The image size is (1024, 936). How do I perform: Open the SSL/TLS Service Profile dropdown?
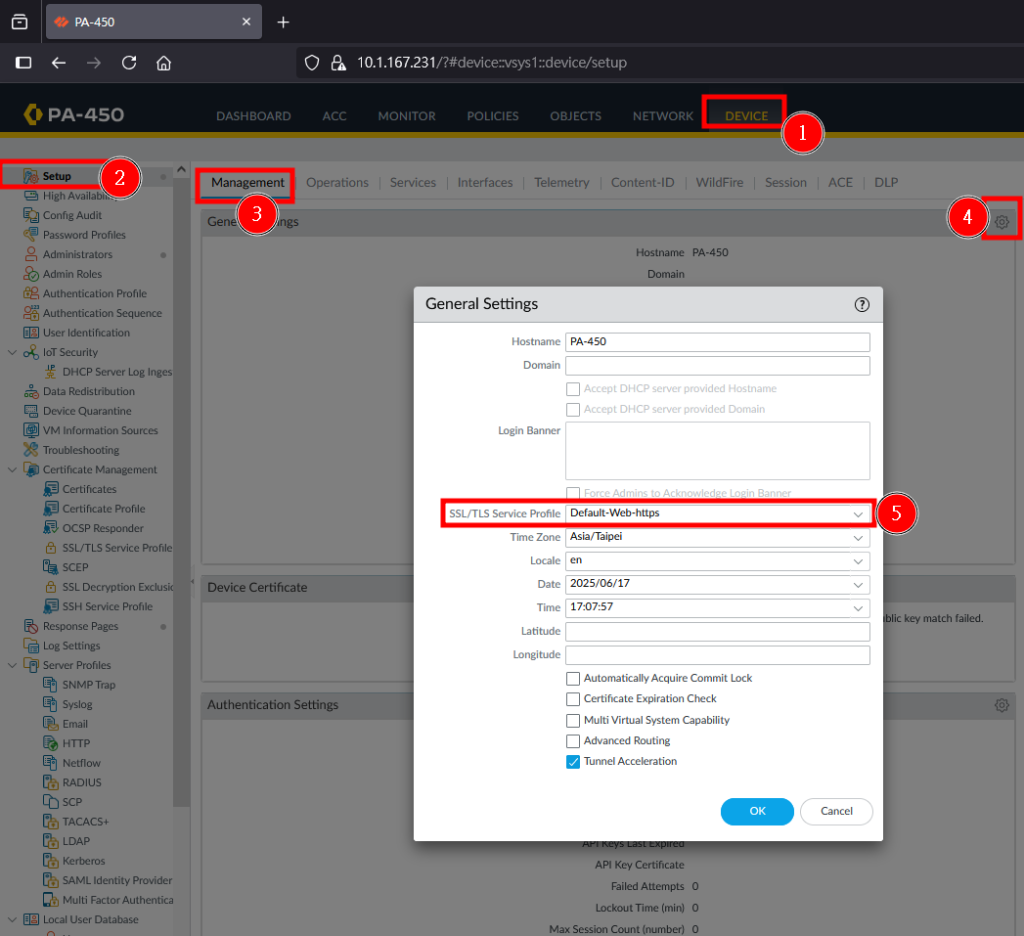click(x=858, y=514)
